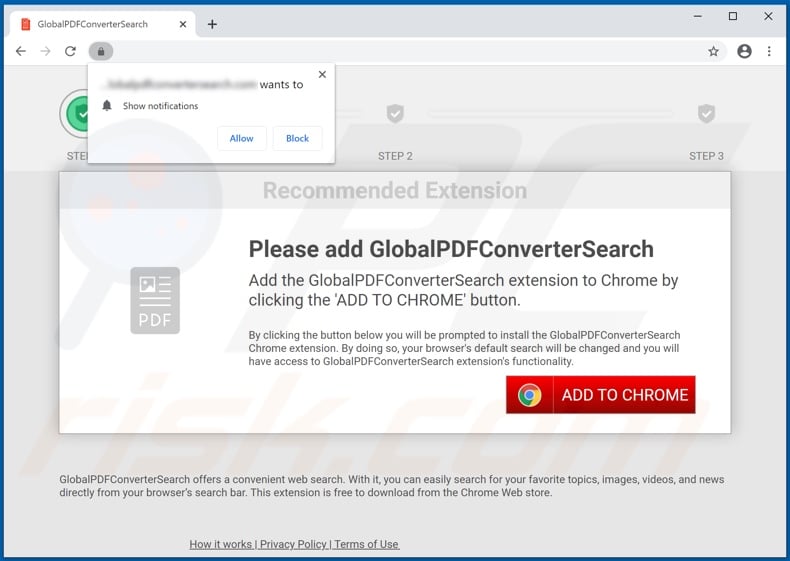Screen dimensions: 790x561
Task: Click the green Step 1 shield icon
Action: 76,114
